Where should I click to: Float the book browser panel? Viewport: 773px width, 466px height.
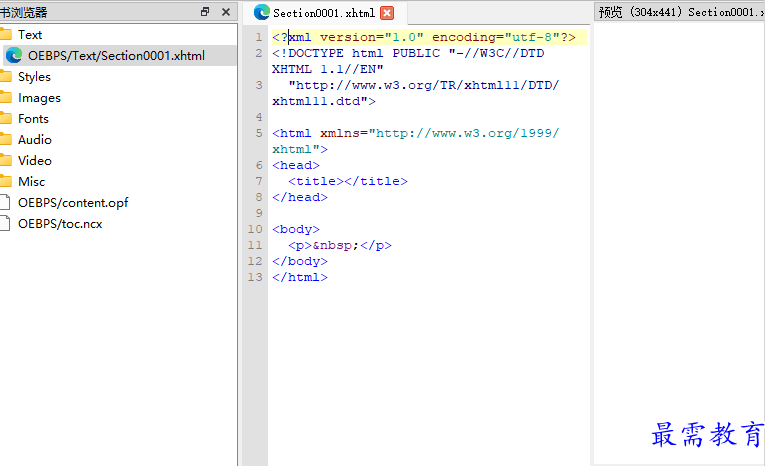click(x=206, y=12)
